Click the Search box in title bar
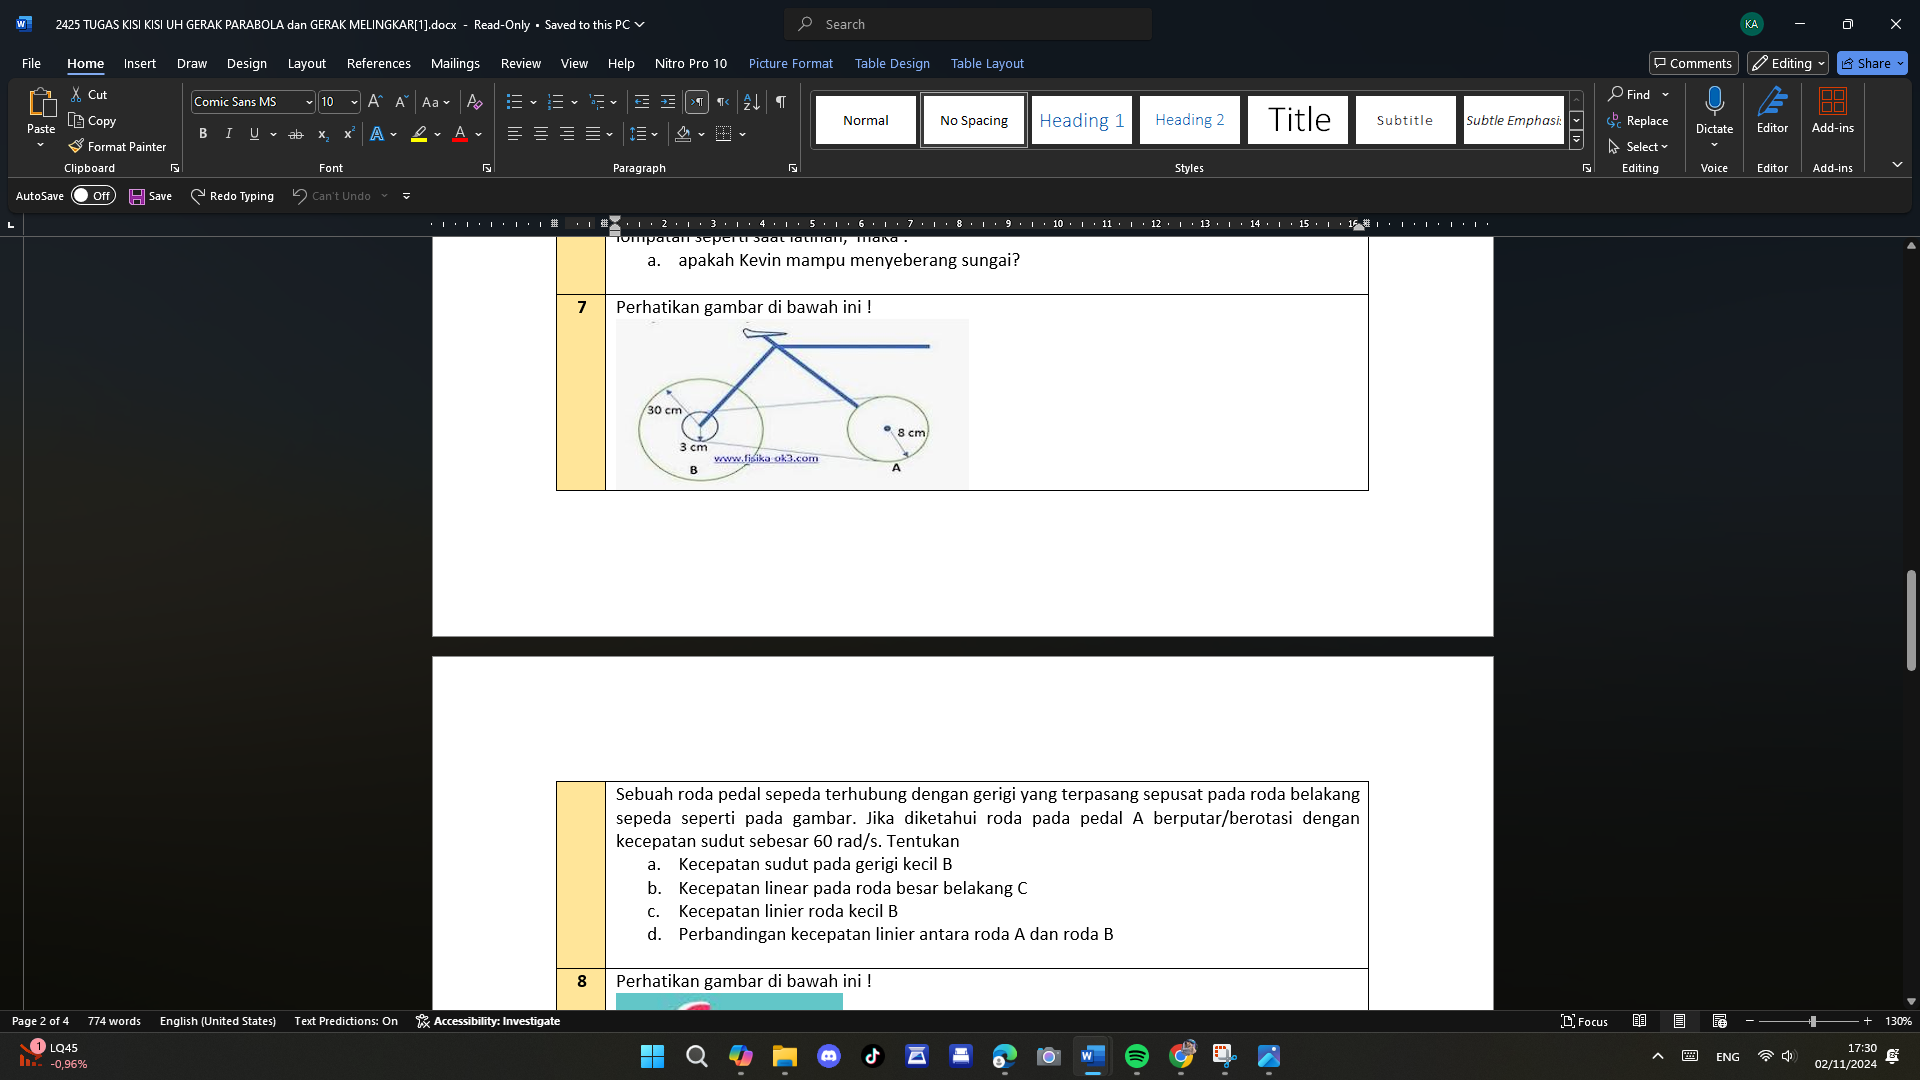 pos(968,24)
